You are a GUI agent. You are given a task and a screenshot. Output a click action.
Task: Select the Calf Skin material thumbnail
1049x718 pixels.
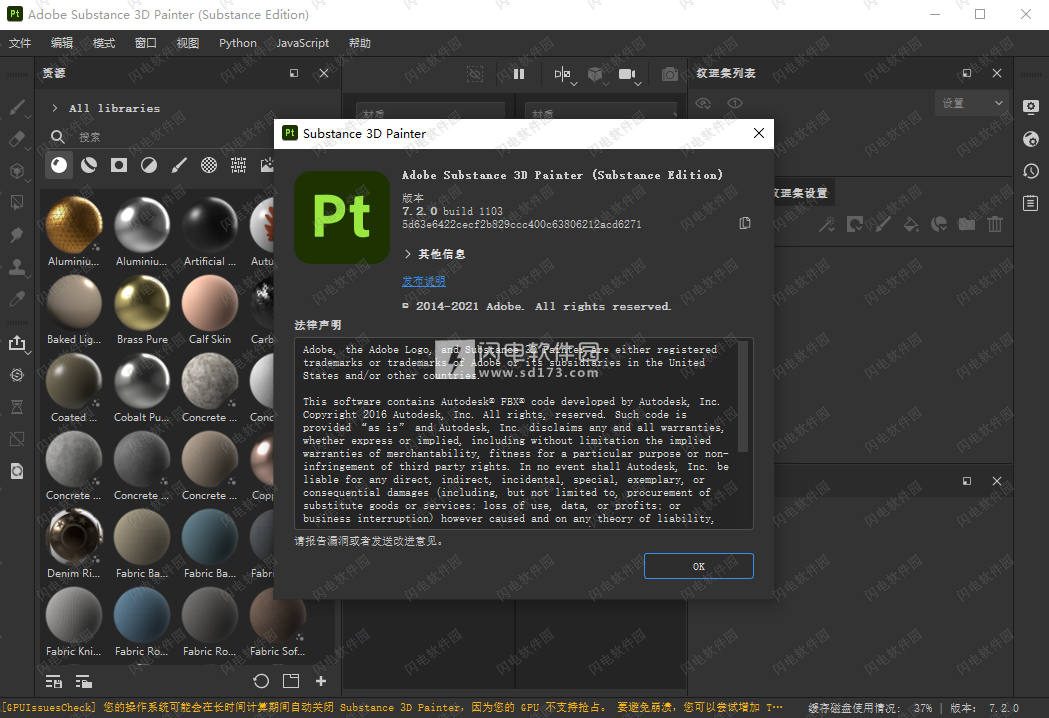tap(210, 310)
